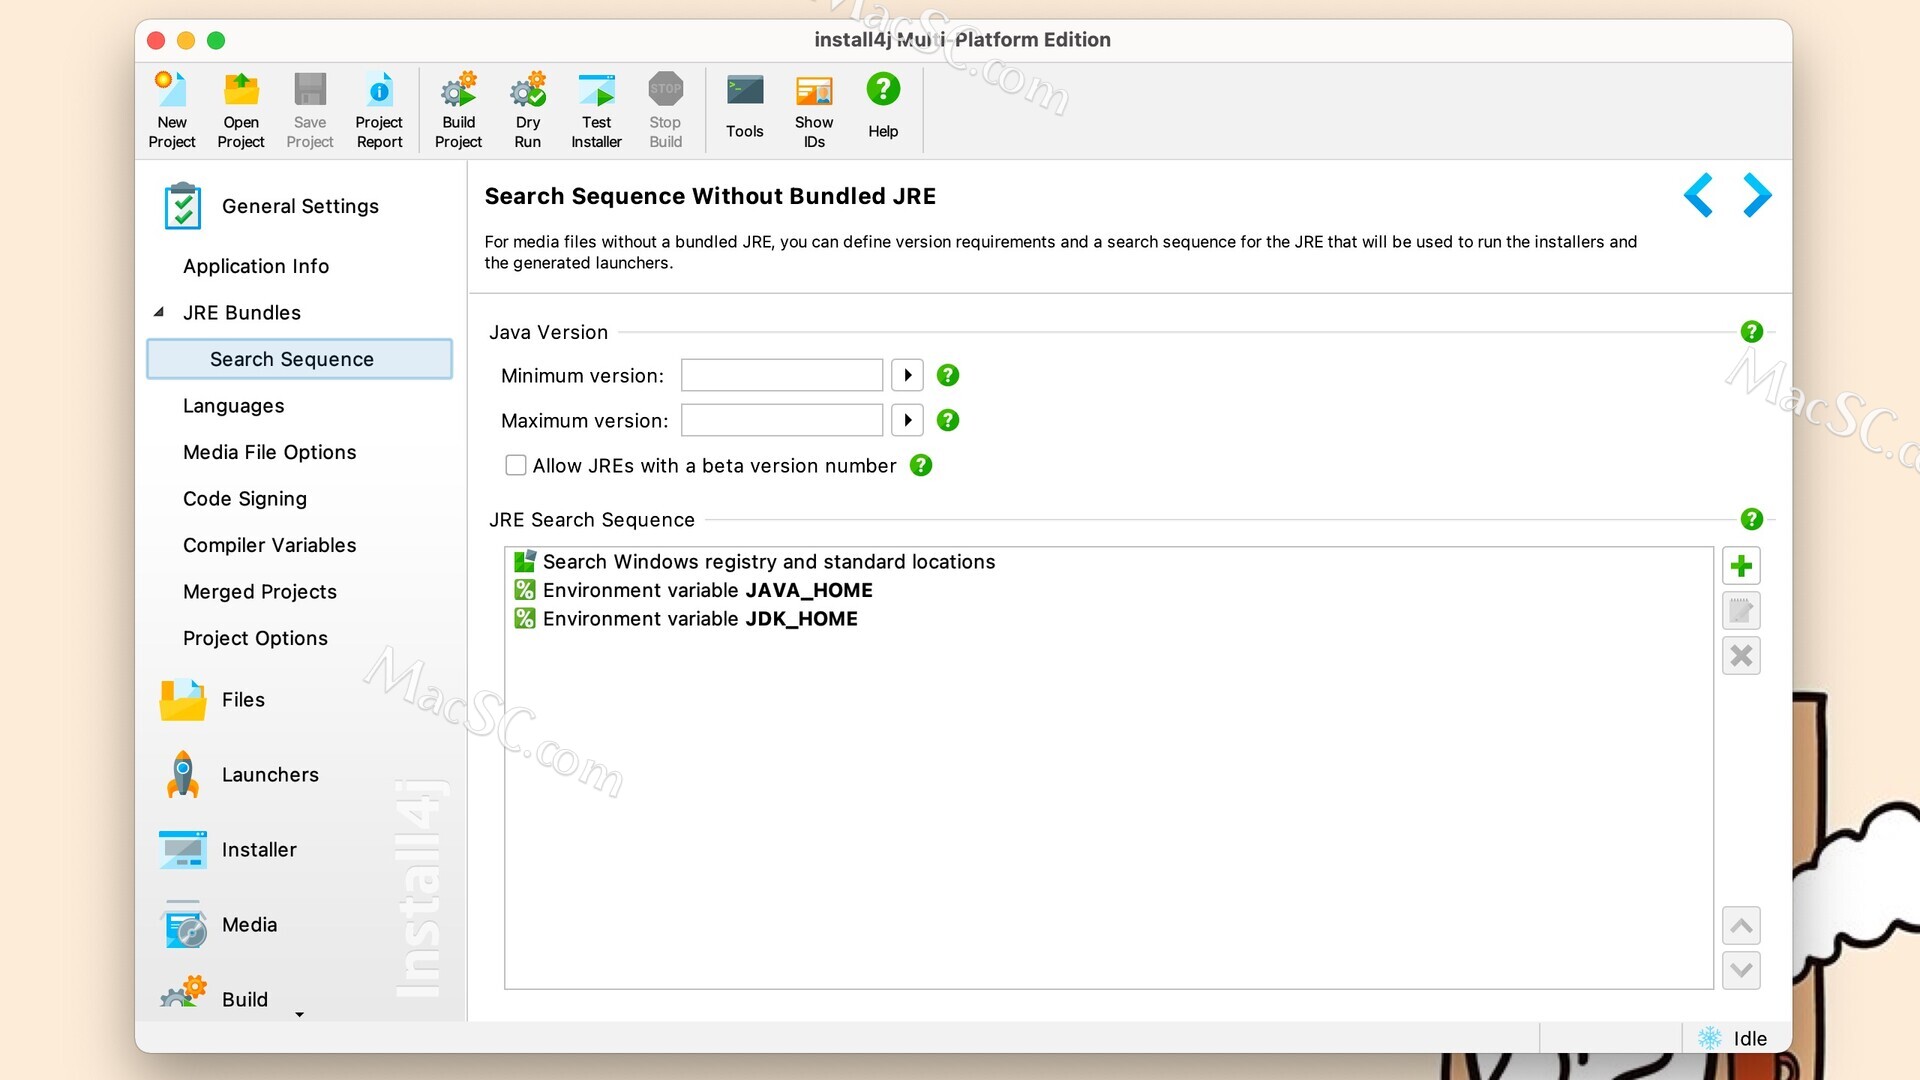Open the Code Signing settings
This screenshot has height=1080, width=1920.
pyautogui.click(x=244, y=498)
